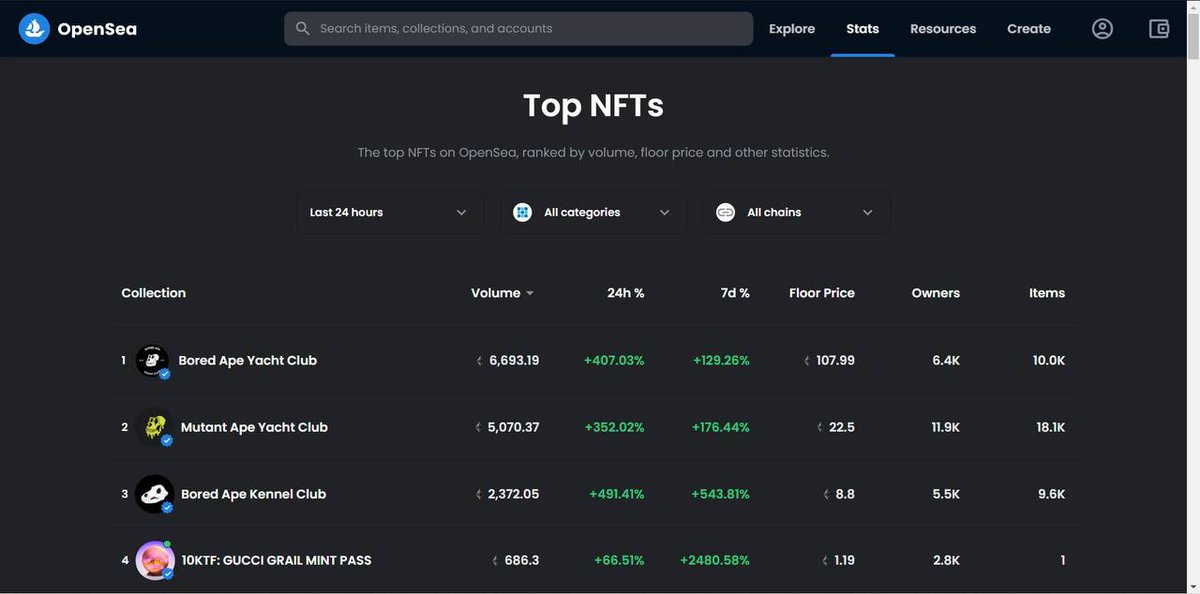Click volume value 6,693.19
The width and height of the screenshot is (1200, 594).
click(x=514, y=360)
